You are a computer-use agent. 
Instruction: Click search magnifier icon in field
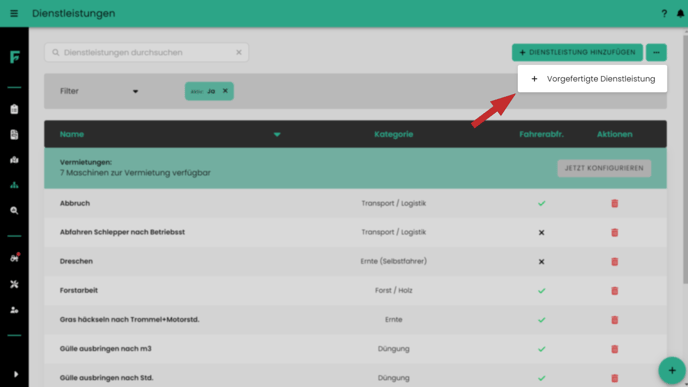[x=56, y=52]
